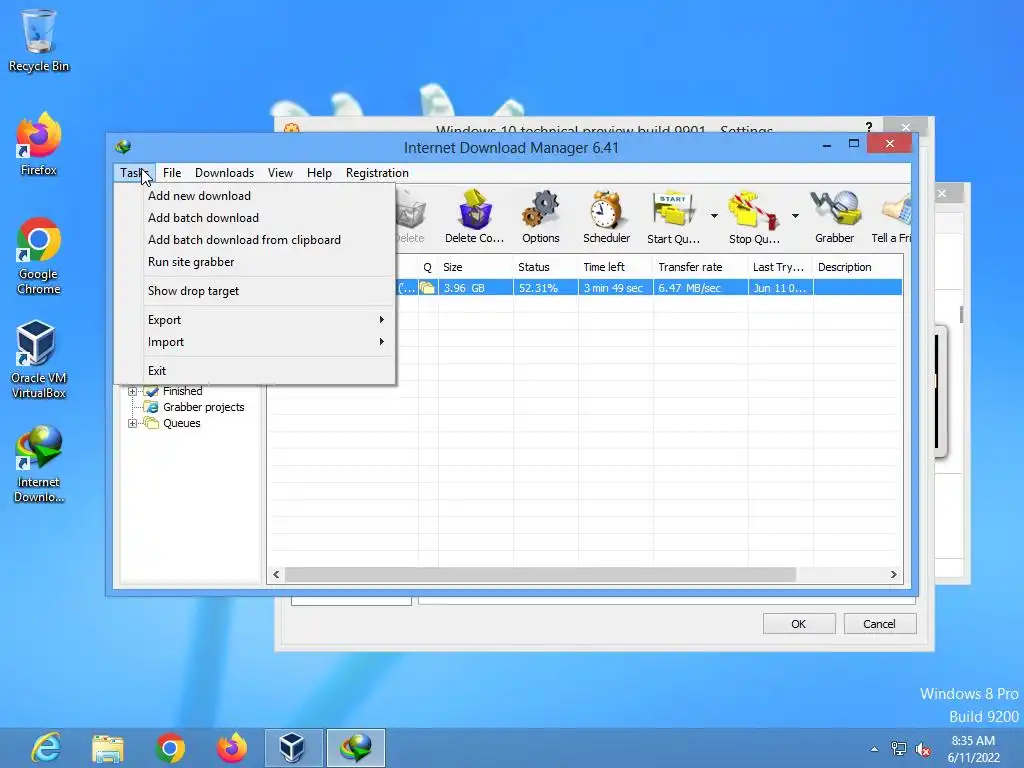
Task: Click the 6.47 MB/sec transfer rate cell
Action: point(701,288)
